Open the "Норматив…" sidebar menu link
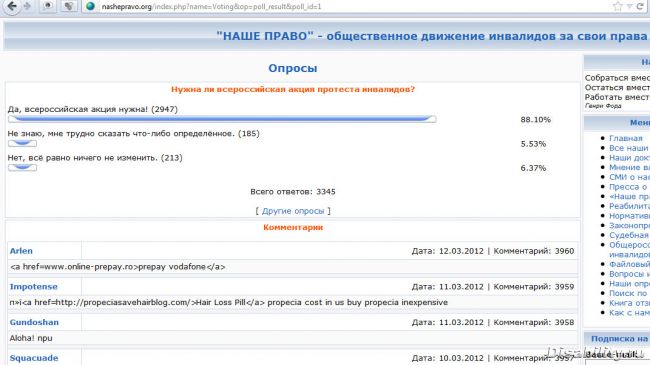The height and width of the screenshot is (365, 650). [x=629, y=216]
